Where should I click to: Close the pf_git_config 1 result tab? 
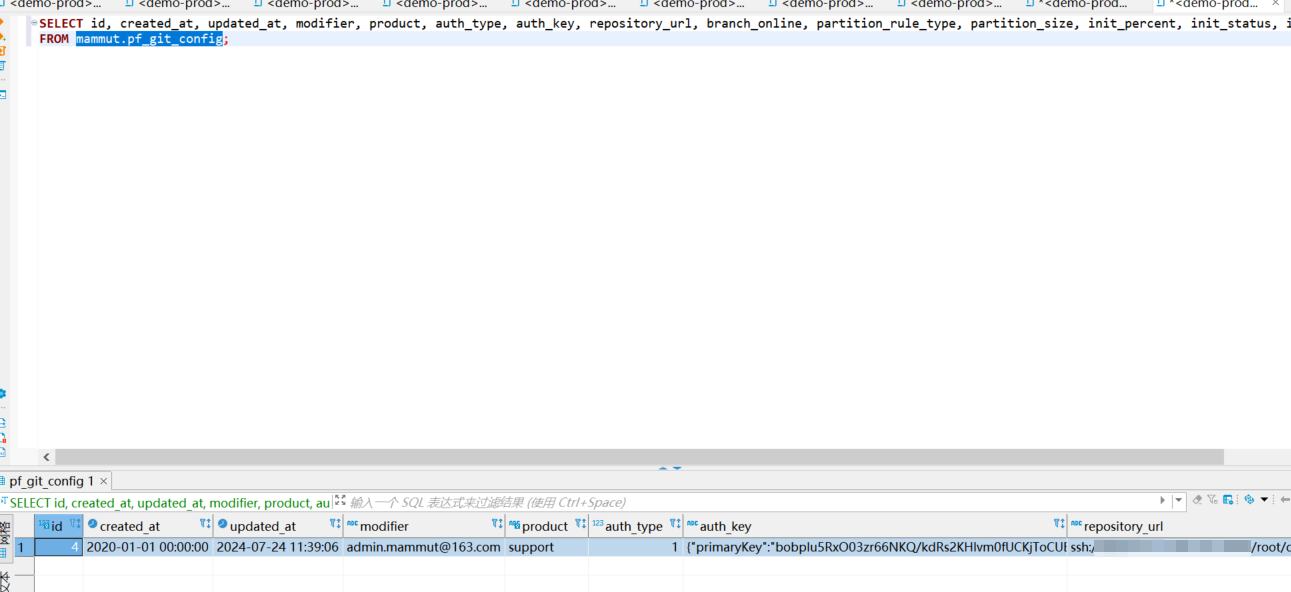pyautogui.click(x=103, y=482)
